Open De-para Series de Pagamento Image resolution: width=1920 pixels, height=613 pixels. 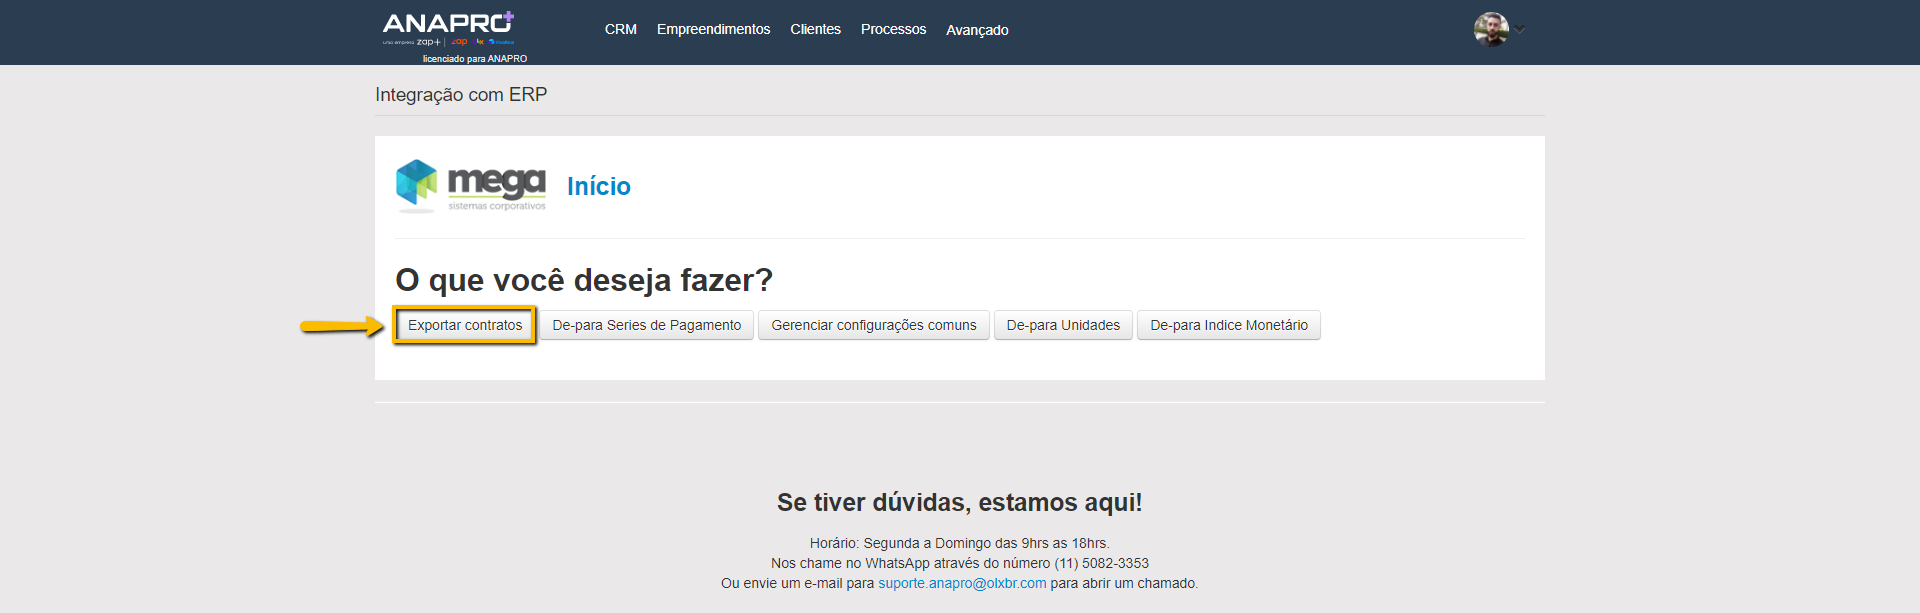point(646,325)
